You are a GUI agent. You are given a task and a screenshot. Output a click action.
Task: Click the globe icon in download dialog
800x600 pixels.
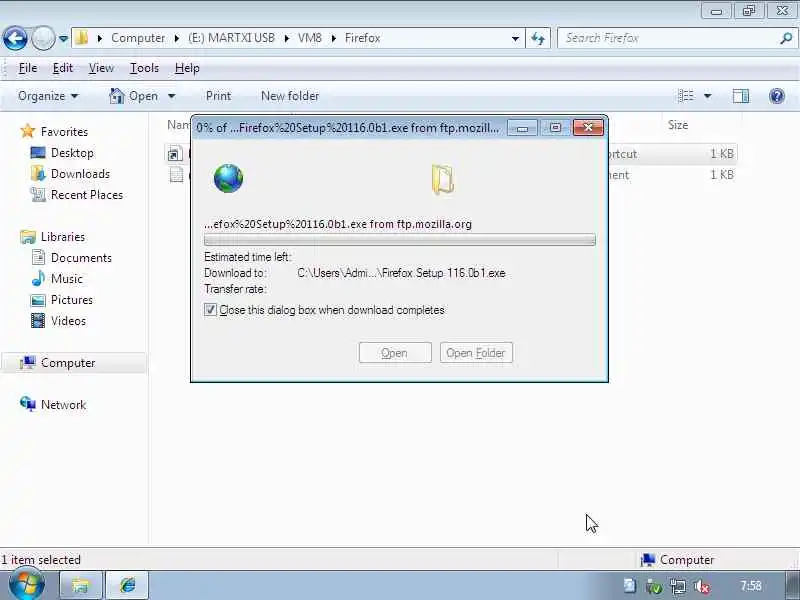[x=228, y=178]
